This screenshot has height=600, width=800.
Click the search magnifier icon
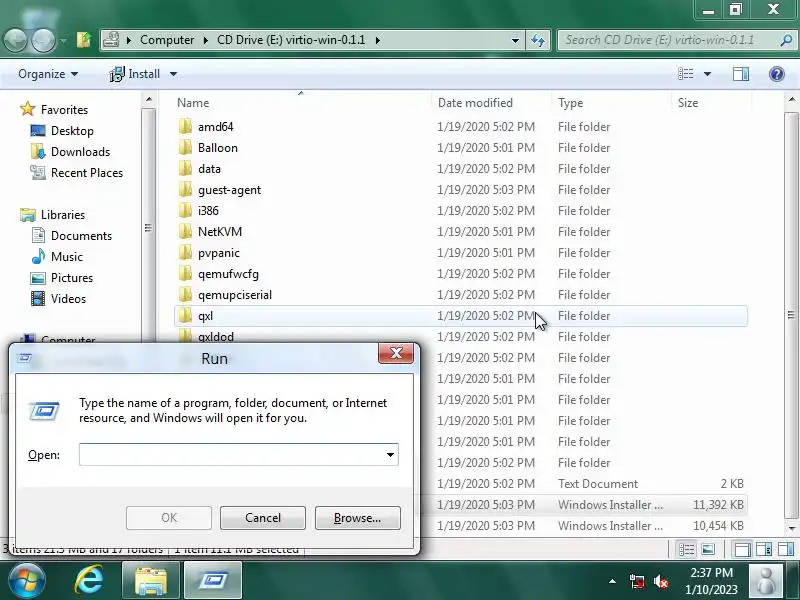786,40
